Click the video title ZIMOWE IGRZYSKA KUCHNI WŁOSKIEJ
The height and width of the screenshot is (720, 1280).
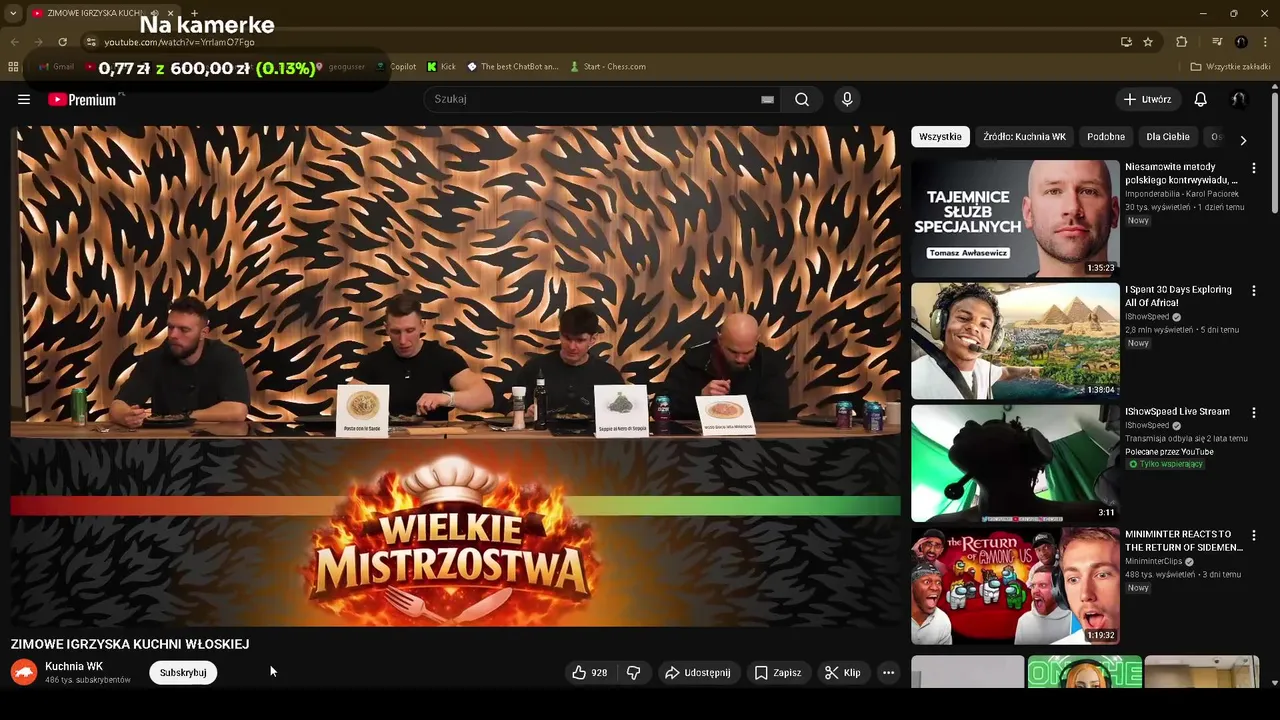[130, 644]
